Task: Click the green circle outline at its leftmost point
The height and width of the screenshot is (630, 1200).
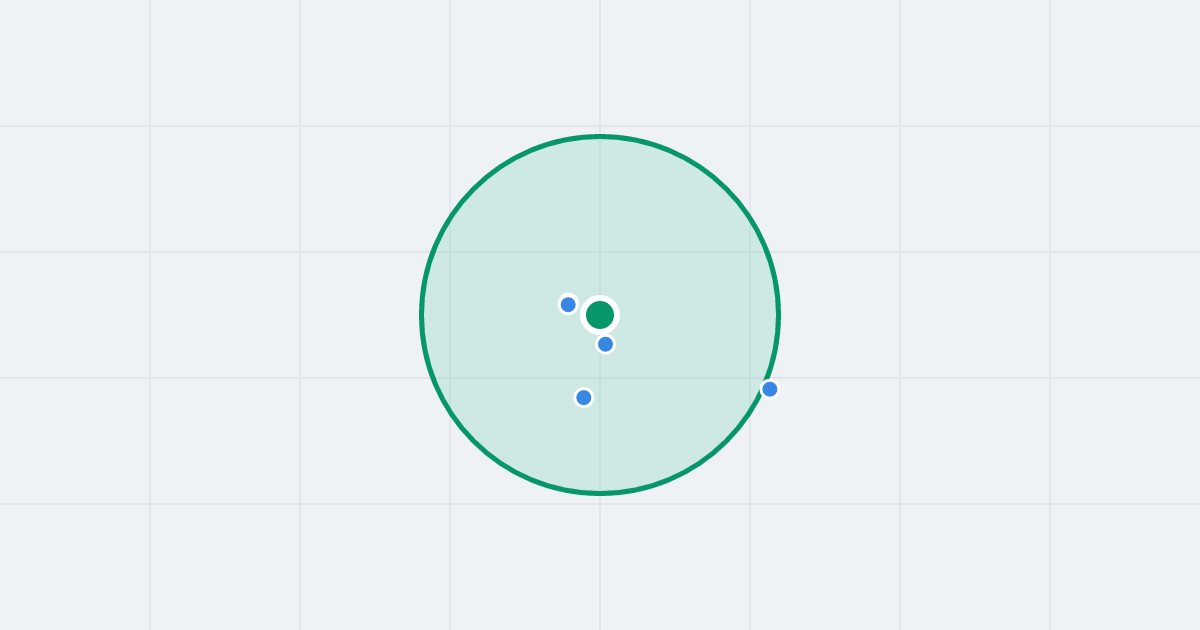Action: click(422, 315)
